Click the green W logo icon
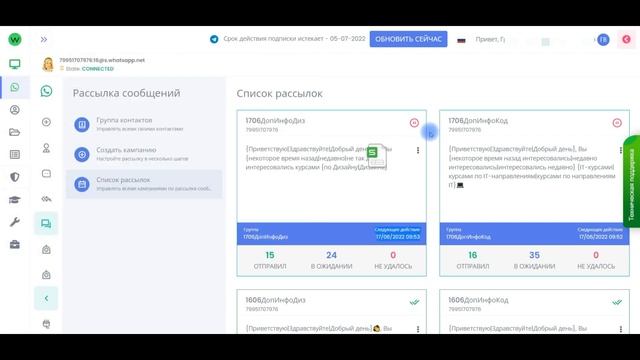640x360 pixels. tap(15, 40)
